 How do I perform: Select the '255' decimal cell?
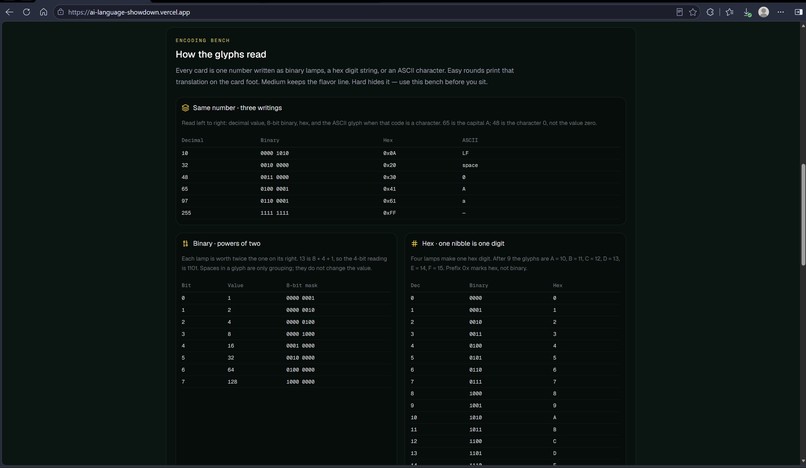click(186, 213)
